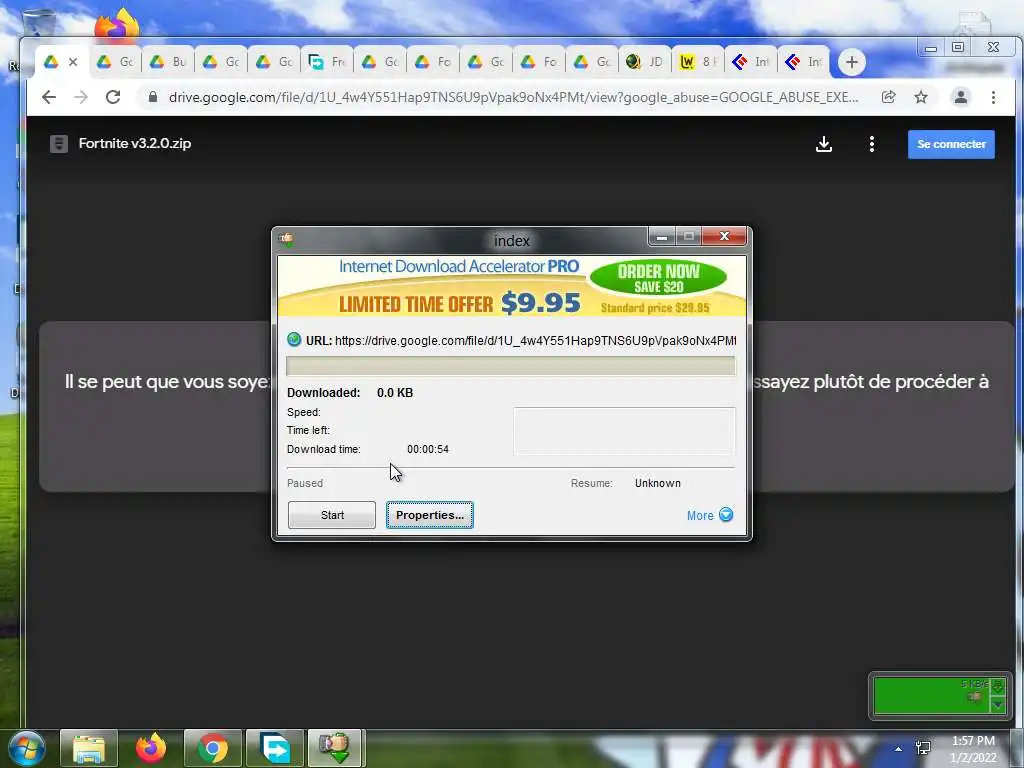
Task: Switch to the '8 F' tab
Action: coord(697,62)
